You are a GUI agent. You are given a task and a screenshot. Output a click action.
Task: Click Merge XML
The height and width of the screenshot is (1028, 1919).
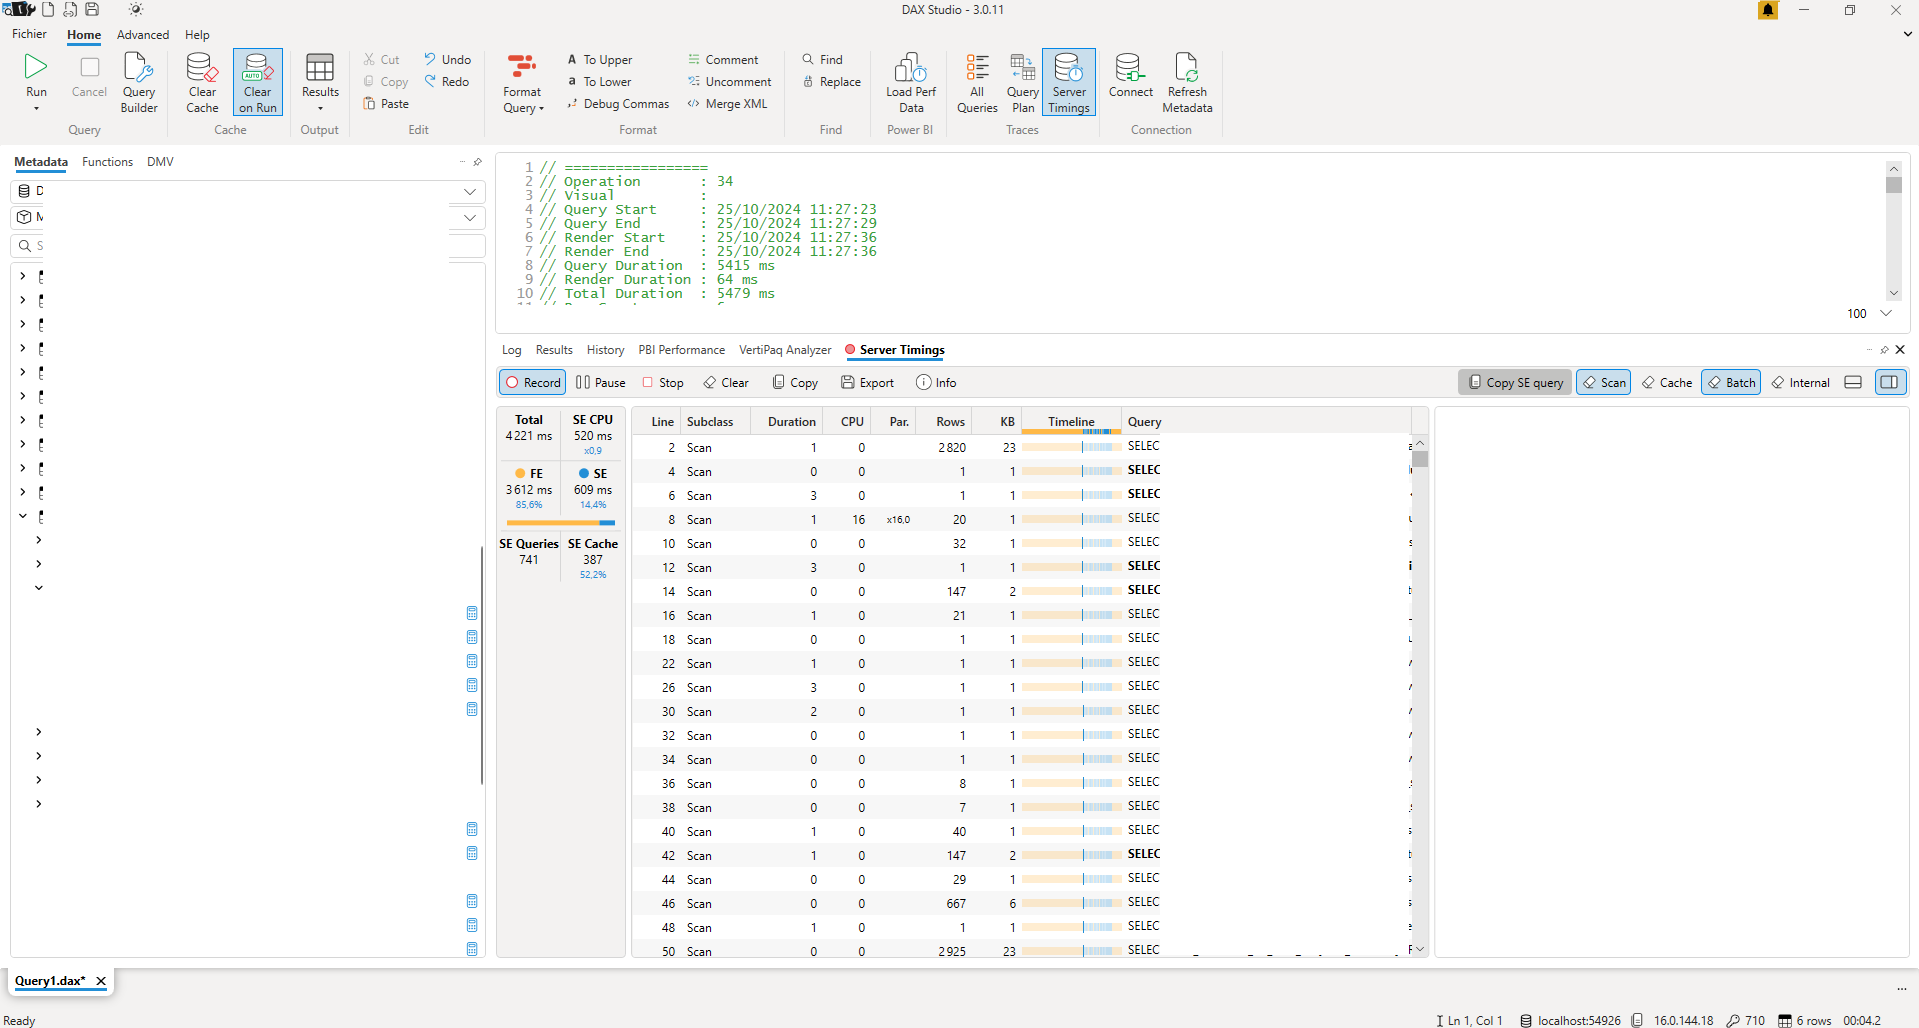pos(727,104)
